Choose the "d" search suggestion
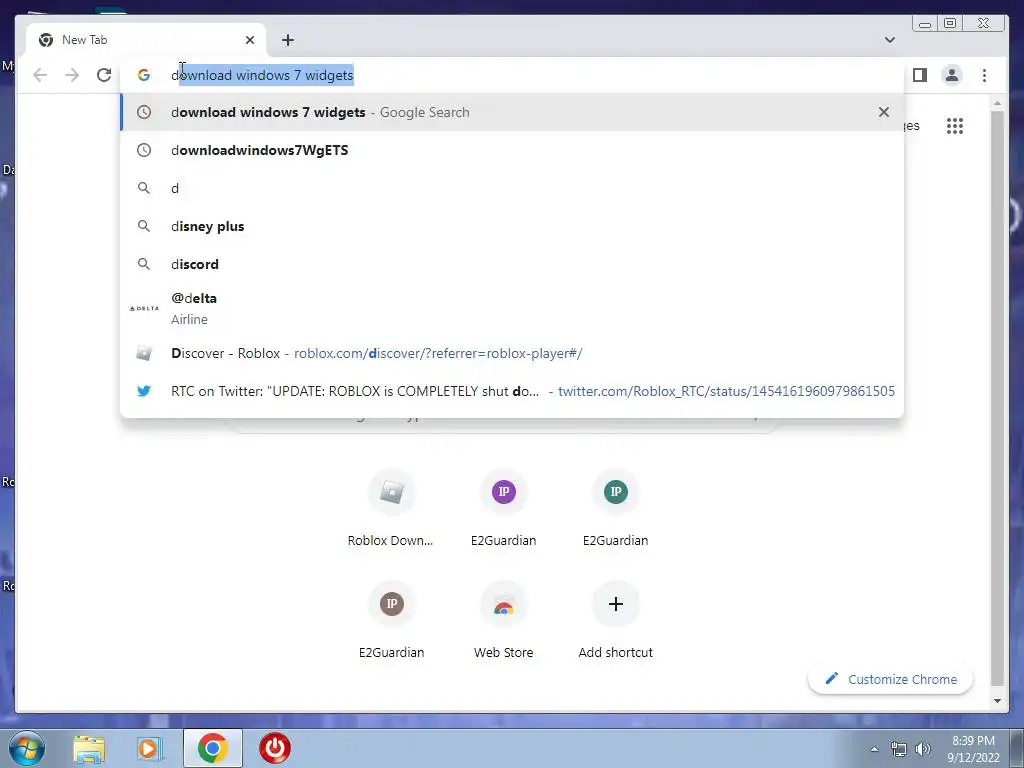 click(512, 188)
